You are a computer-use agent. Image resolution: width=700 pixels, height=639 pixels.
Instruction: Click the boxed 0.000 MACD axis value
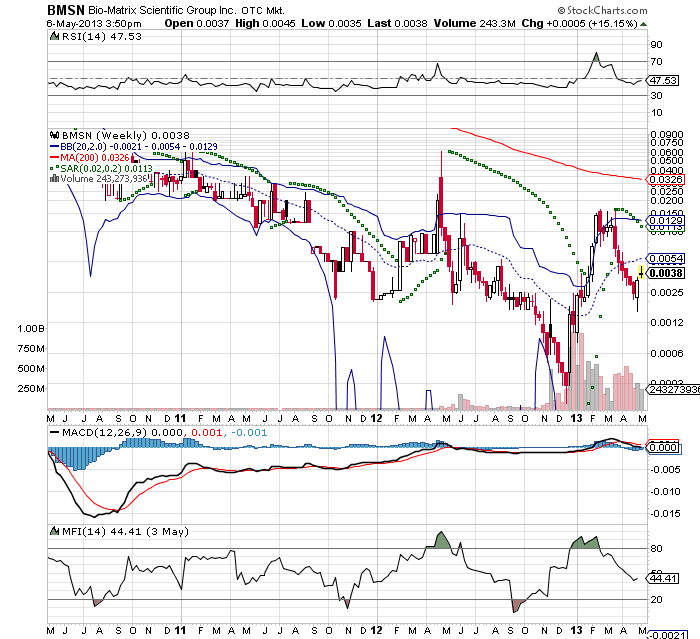point(663,447)
